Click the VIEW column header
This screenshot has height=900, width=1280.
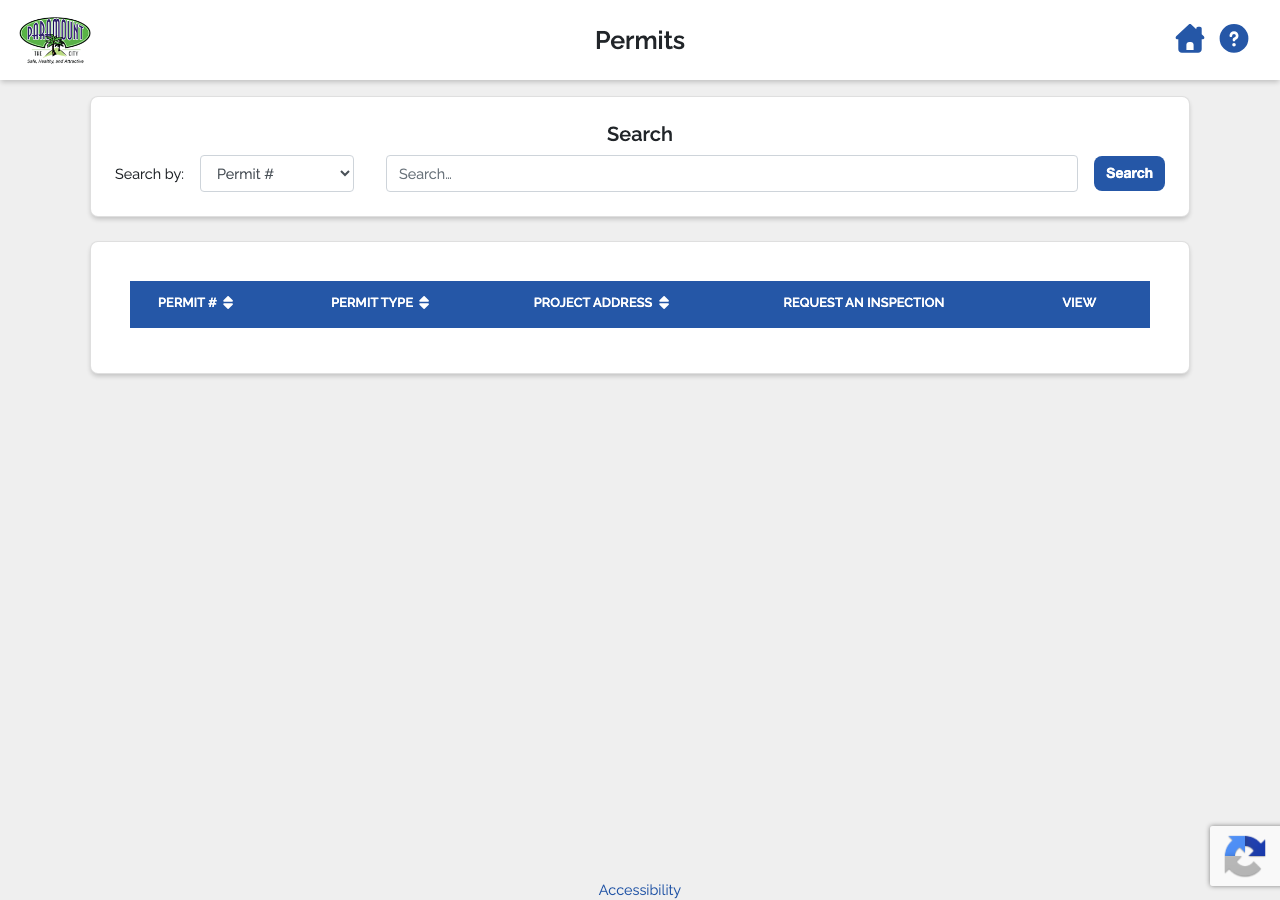pyautogui.click(x=1079, y=303)
